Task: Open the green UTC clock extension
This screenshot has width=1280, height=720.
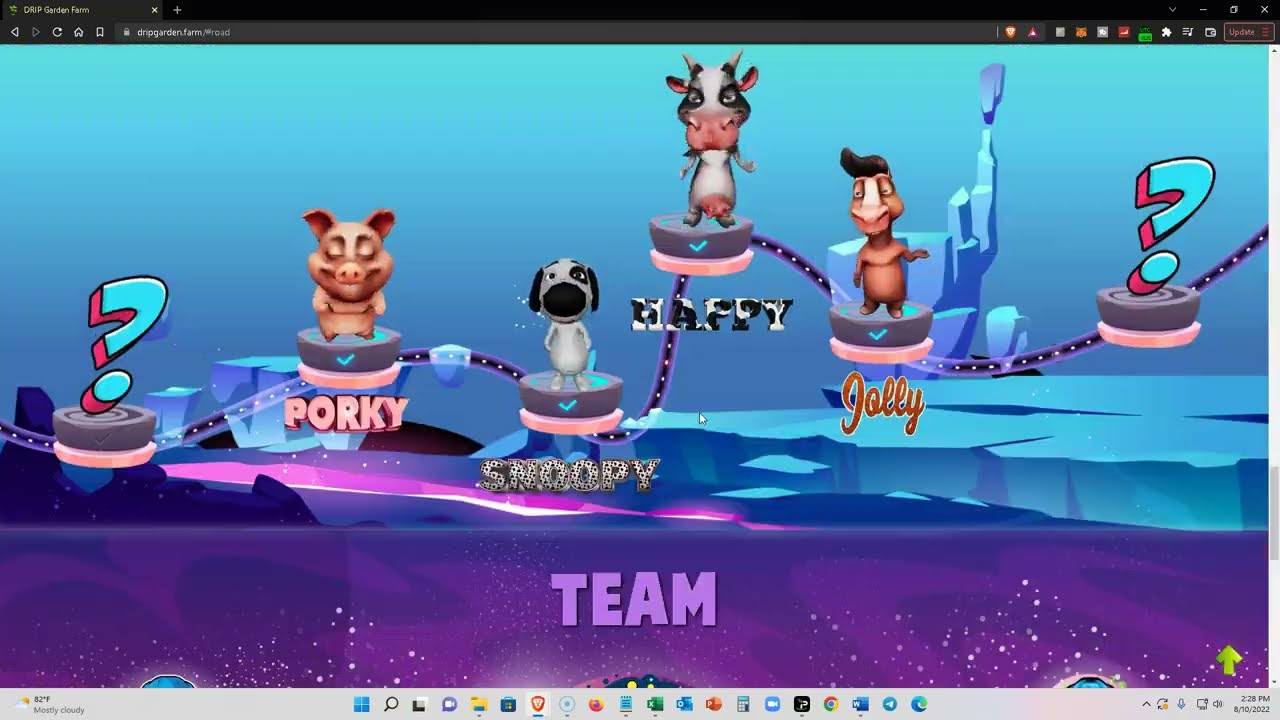Action: coord(1145,33)
